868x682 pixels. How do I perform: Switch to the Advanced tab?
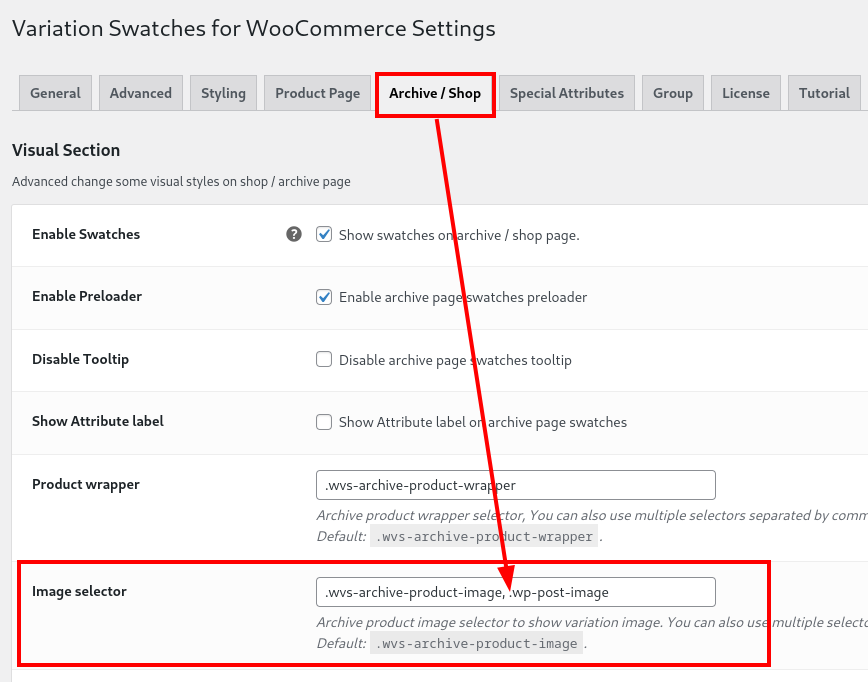click(x=141, y=93)
